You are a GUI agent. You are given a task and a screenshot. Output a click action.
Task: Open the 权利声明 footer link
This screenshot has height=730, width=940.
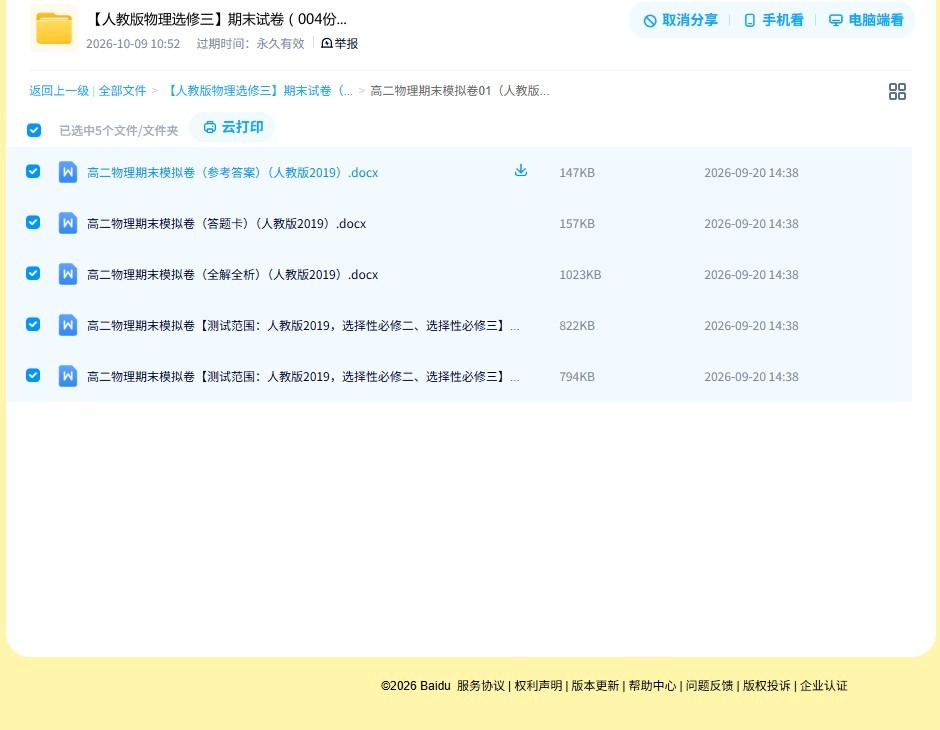click(x=538, y=686)
